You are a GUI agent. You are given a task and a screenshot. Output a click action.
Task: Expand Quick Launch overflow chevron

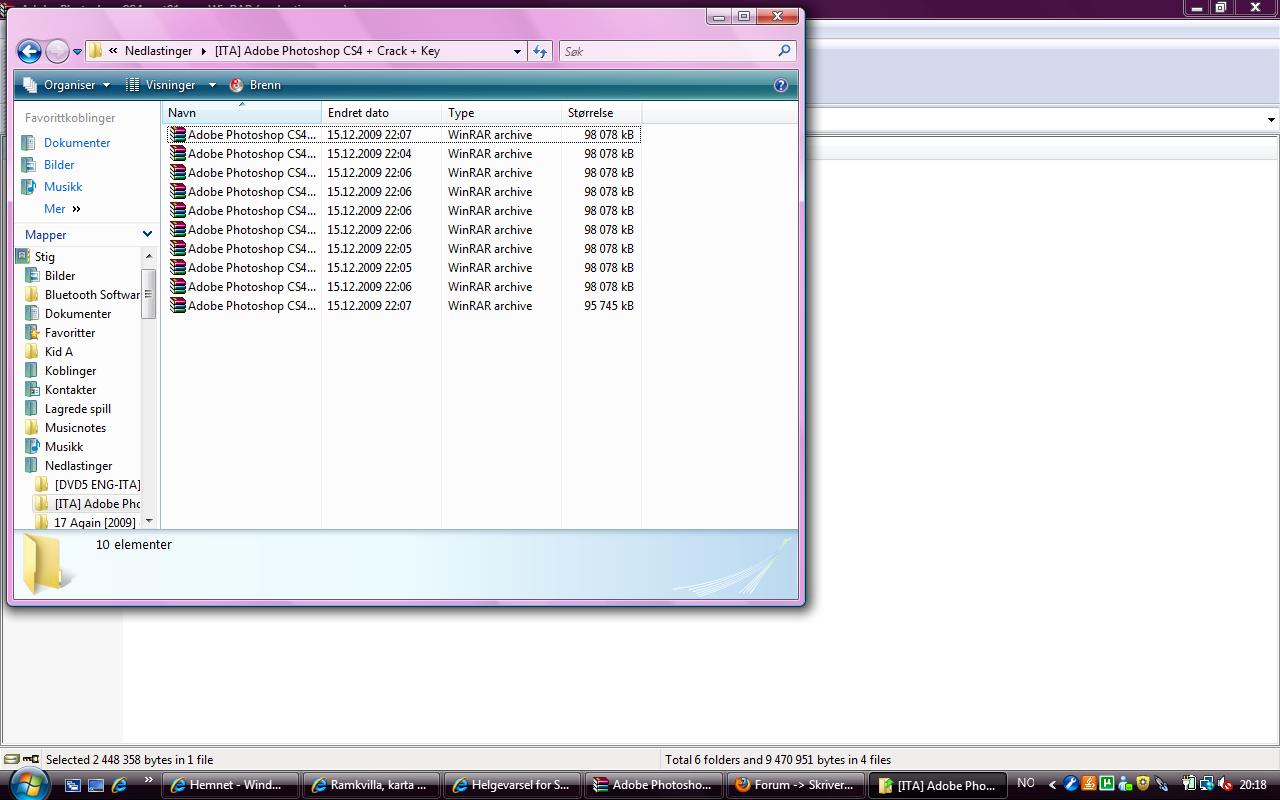click(149, 781)
